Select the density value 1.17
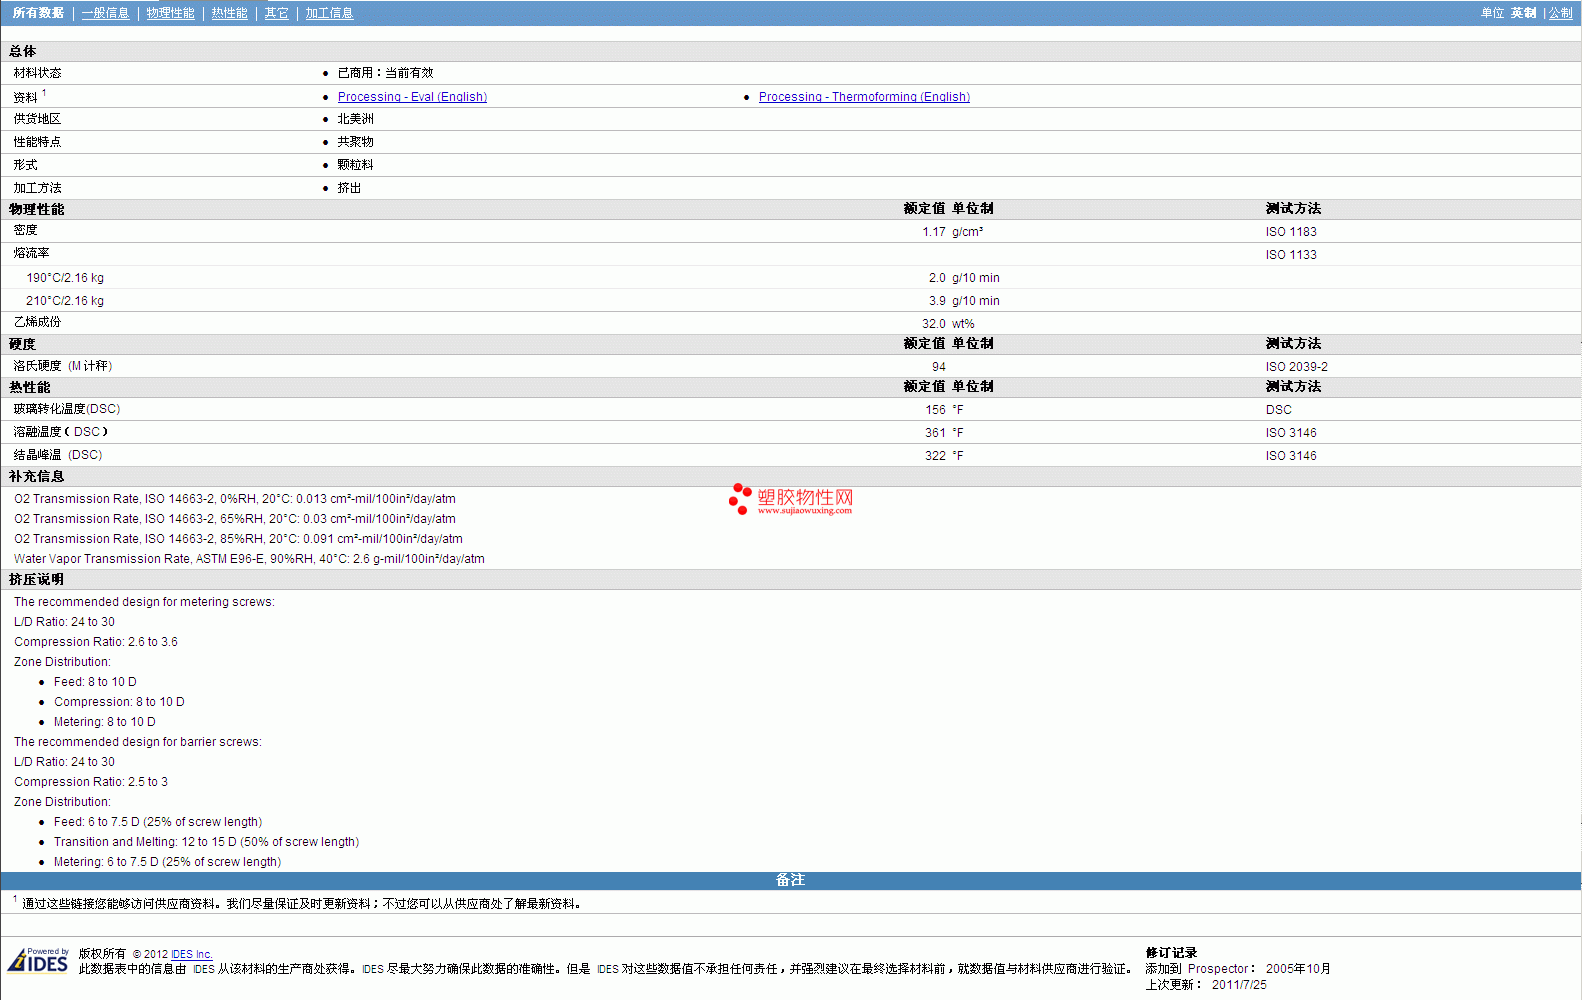This screenshot has width=1582, height=1000. [x=934, y=232]
